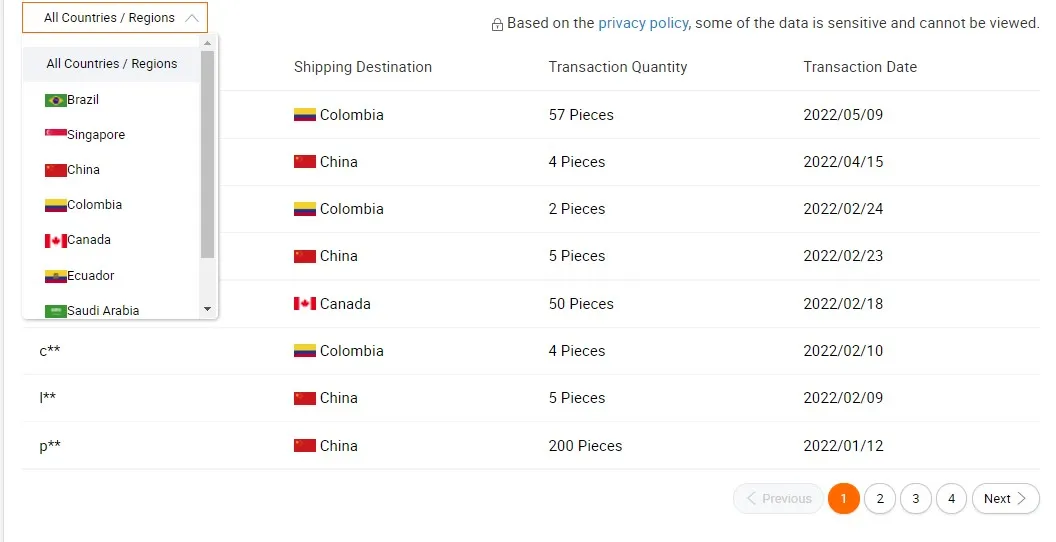Image resolution: width=1056 pixels, height=542 pixels.
Task: Click the Transaction Date column header
Action: (860, 67)
